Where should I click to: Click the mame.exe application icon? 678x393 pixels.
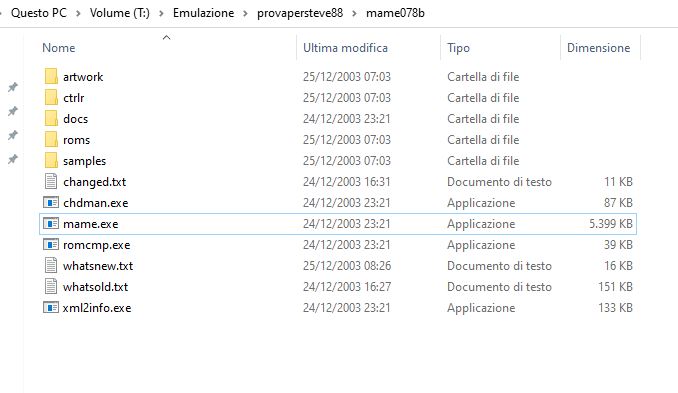[x=51, y=224]
